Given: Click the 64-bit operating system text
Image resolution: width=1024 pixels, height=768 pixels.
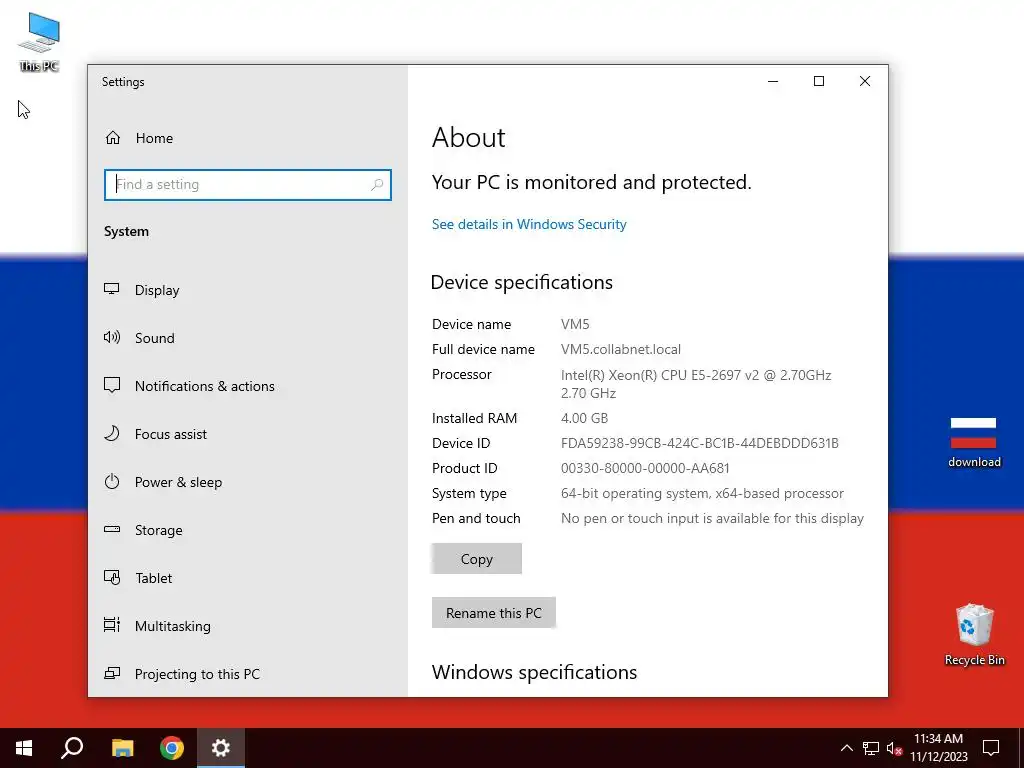Looking at the screenshot, I should 702,493.
